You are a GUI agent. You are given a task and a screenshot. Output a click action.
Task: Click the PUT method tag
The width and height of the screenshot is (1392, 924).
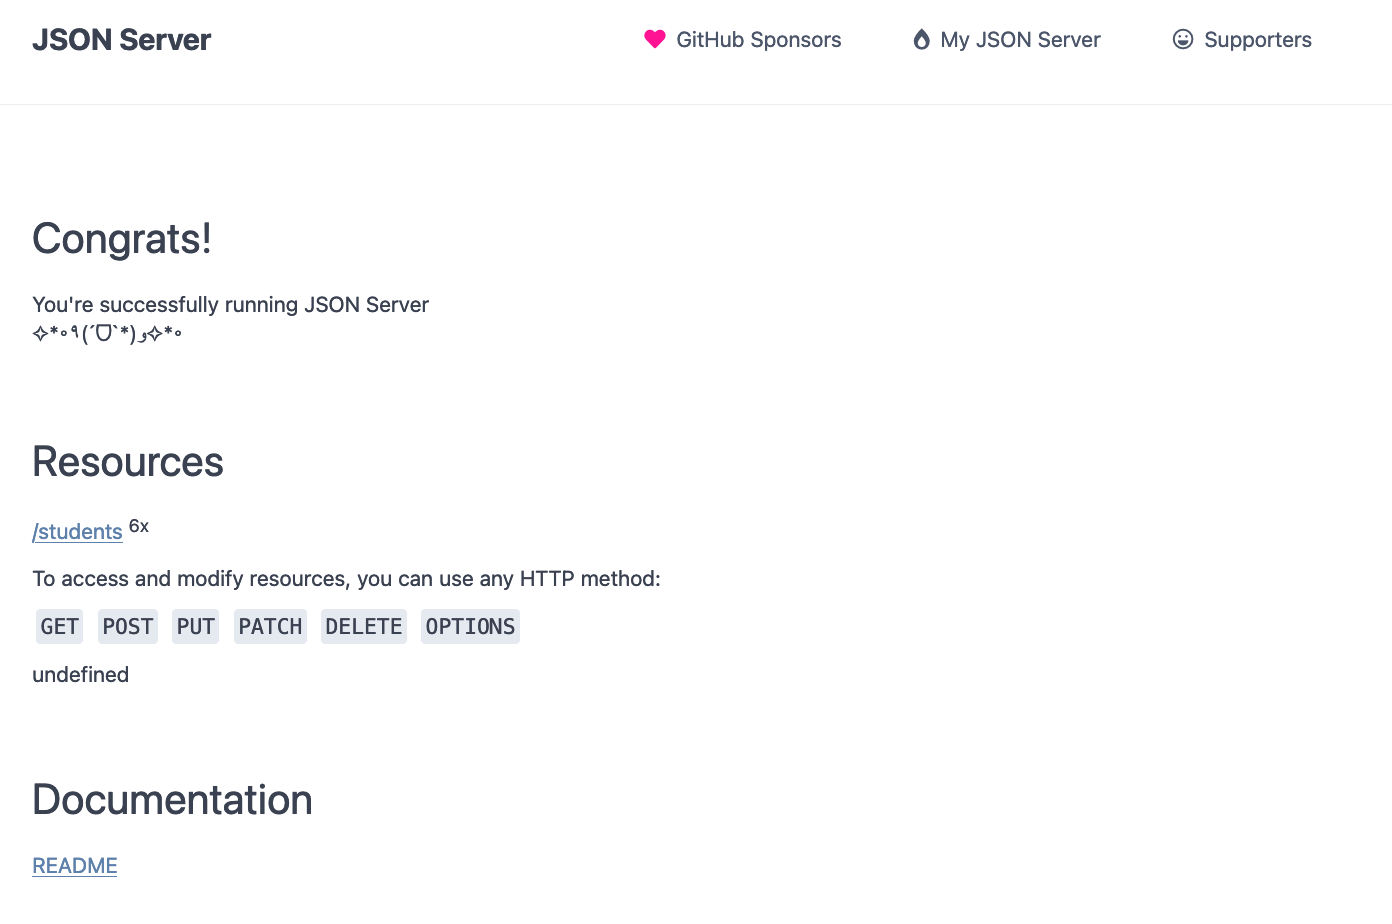coord(196,627)
